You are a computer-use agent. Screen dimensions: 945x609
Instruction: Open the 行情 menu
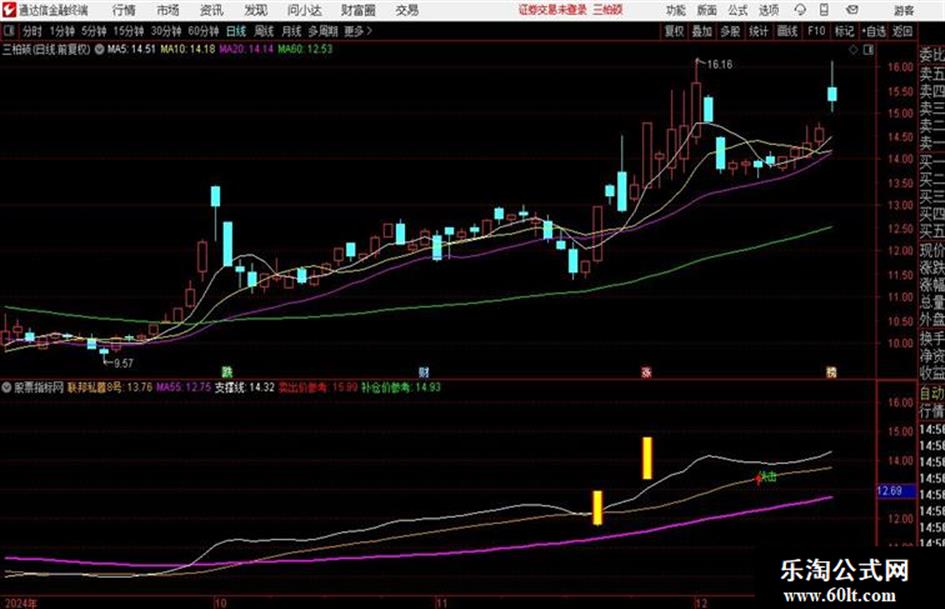(124, 10)
